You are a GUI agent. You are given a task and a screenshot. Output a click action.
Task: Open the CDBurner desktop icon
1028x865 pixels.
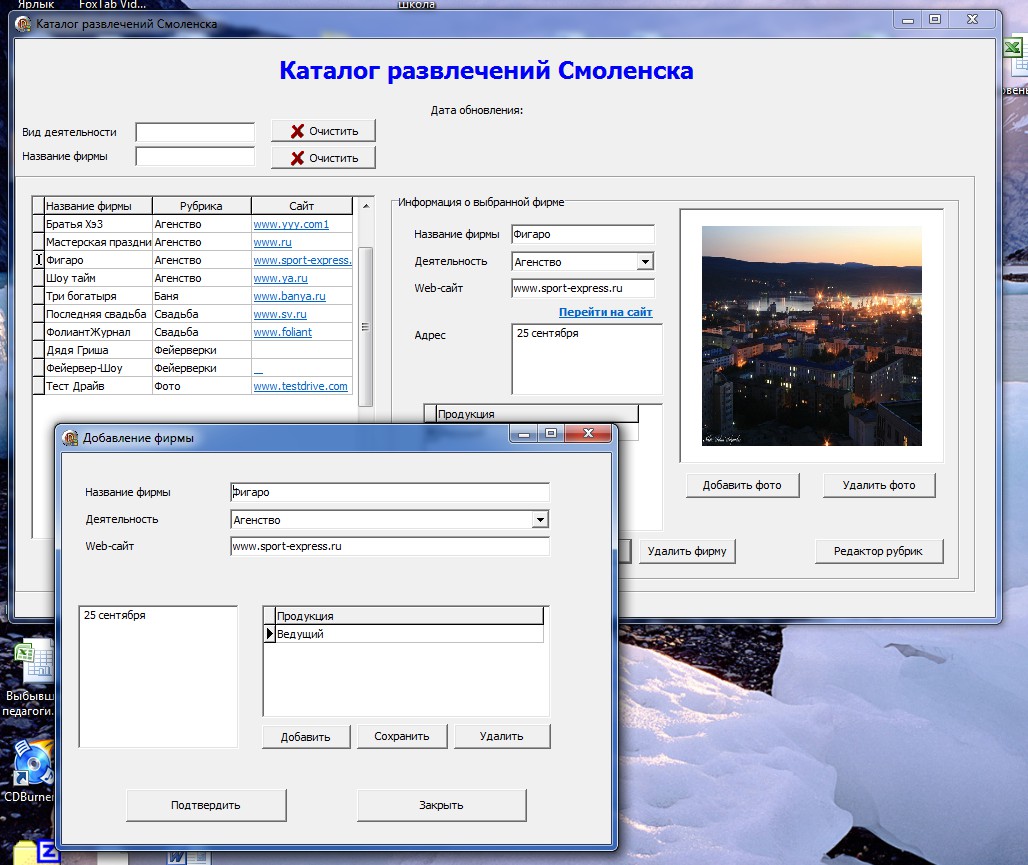pos(30,772)
